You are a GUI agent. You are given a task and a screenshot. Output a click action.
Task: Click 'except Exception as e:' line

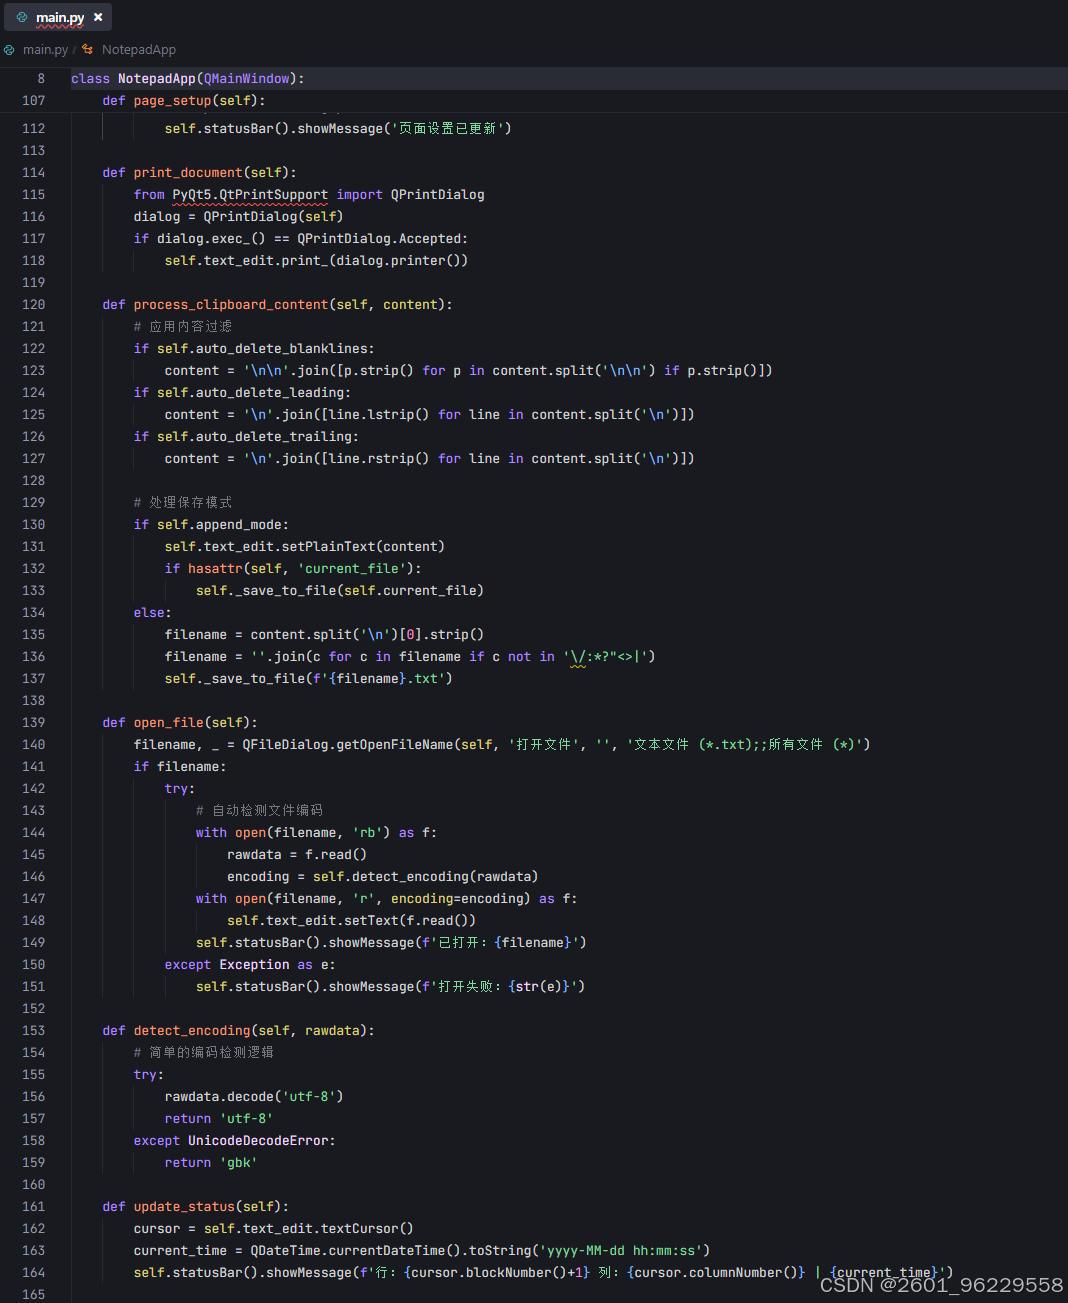coord(250,964)
